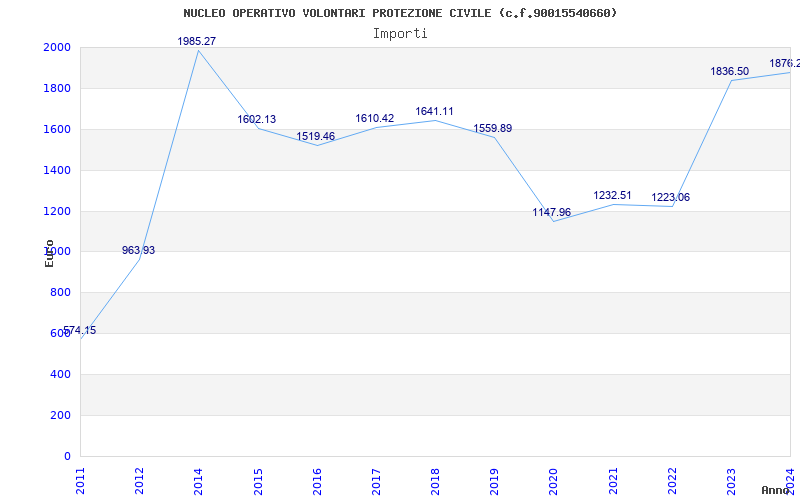This screenshot has width=800, height=500.
Task: Click the 1836.50 data label
Action: [730, 71]
